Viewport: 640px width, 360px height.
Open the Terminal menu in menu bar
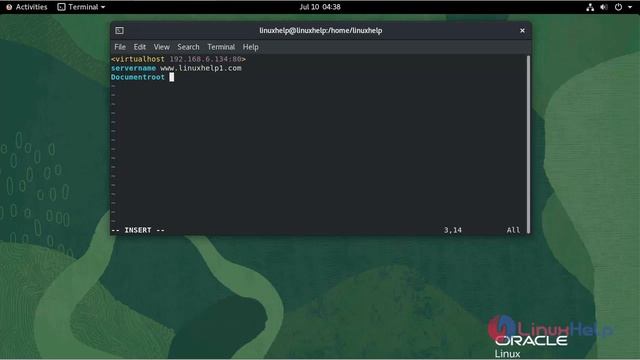pyautogui.click(x=221, y=47)
